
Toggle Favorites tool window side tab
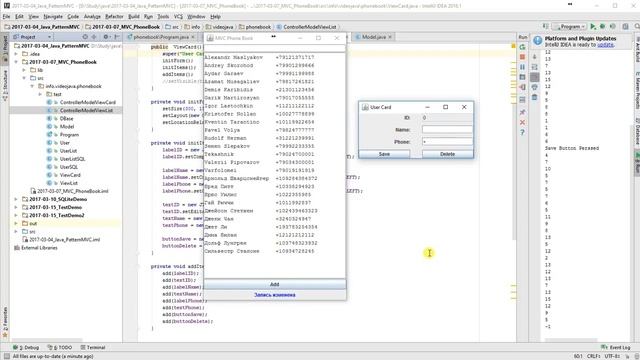coord(5,322)
